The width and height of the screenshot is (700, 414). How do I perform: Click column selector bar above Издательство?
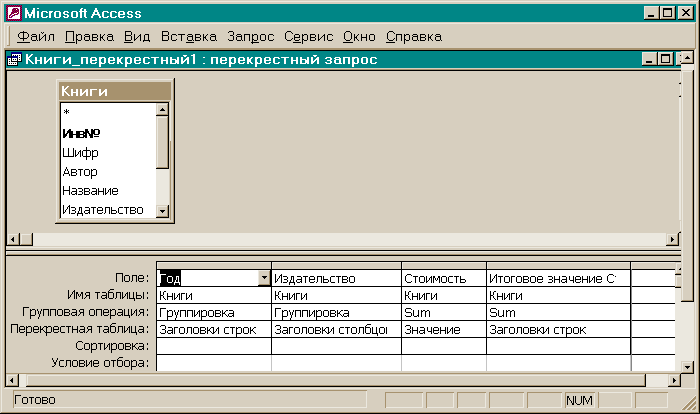coord(337,266)
